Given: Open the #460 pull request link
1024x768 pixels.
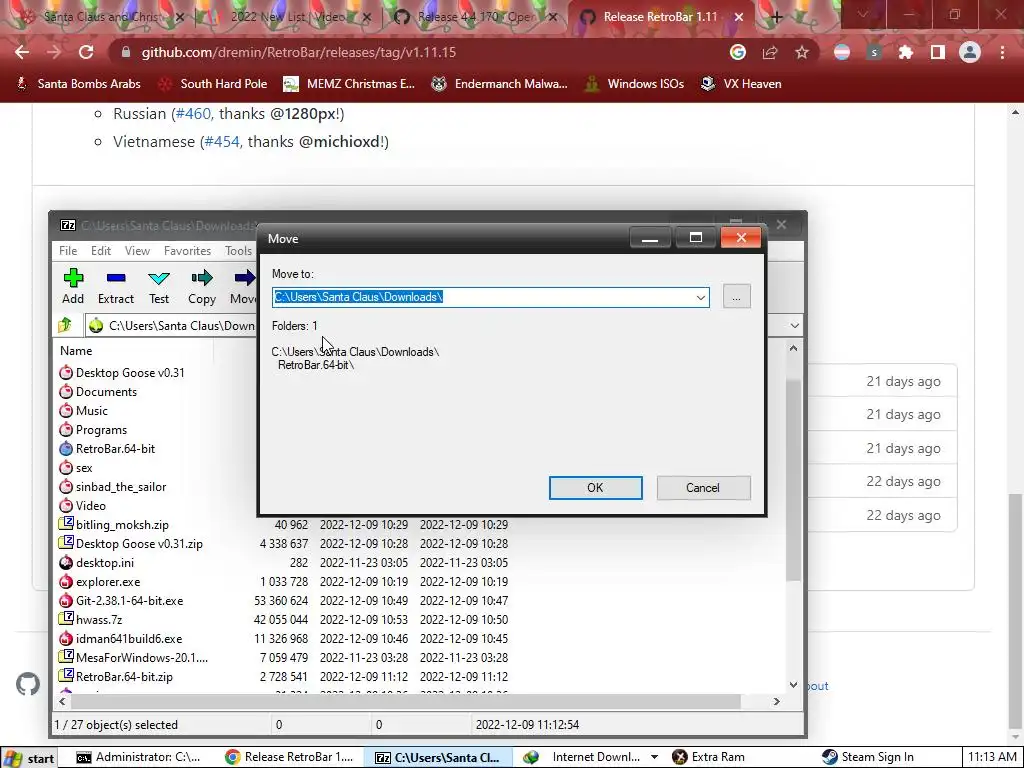Looking at the screenshot, I should (x=193, y=114).
